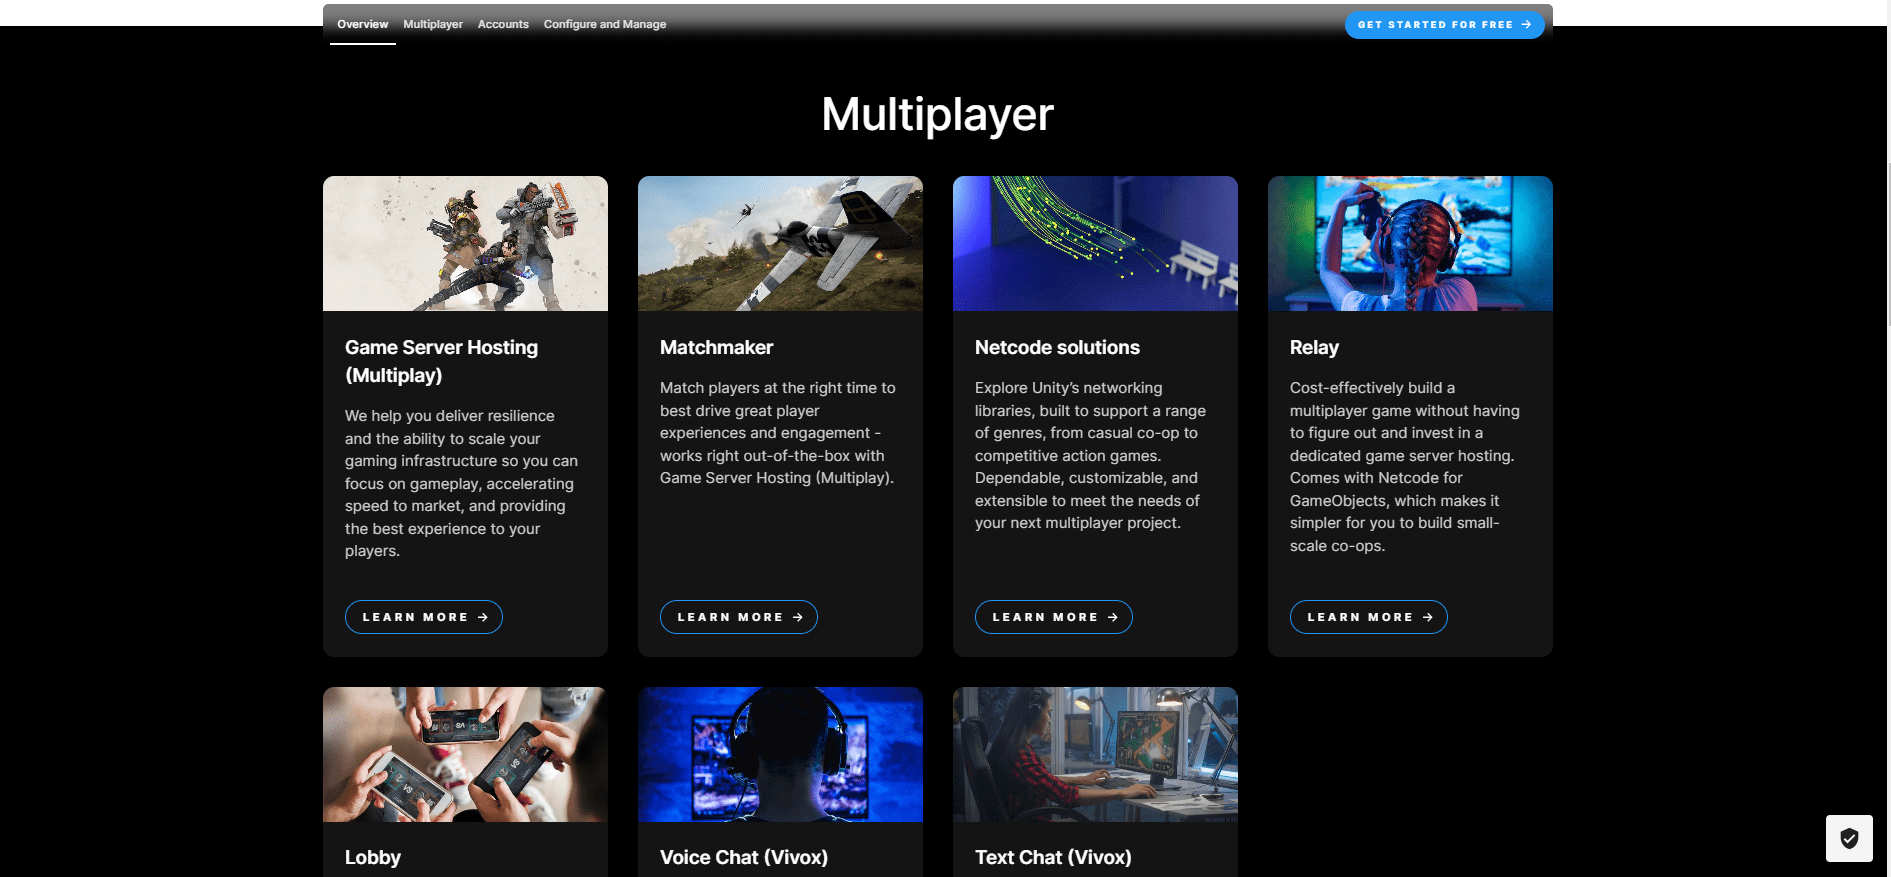1891x877 pixels.
Task: Learn more about Game Server Hosting
Action: pos(424,617)
